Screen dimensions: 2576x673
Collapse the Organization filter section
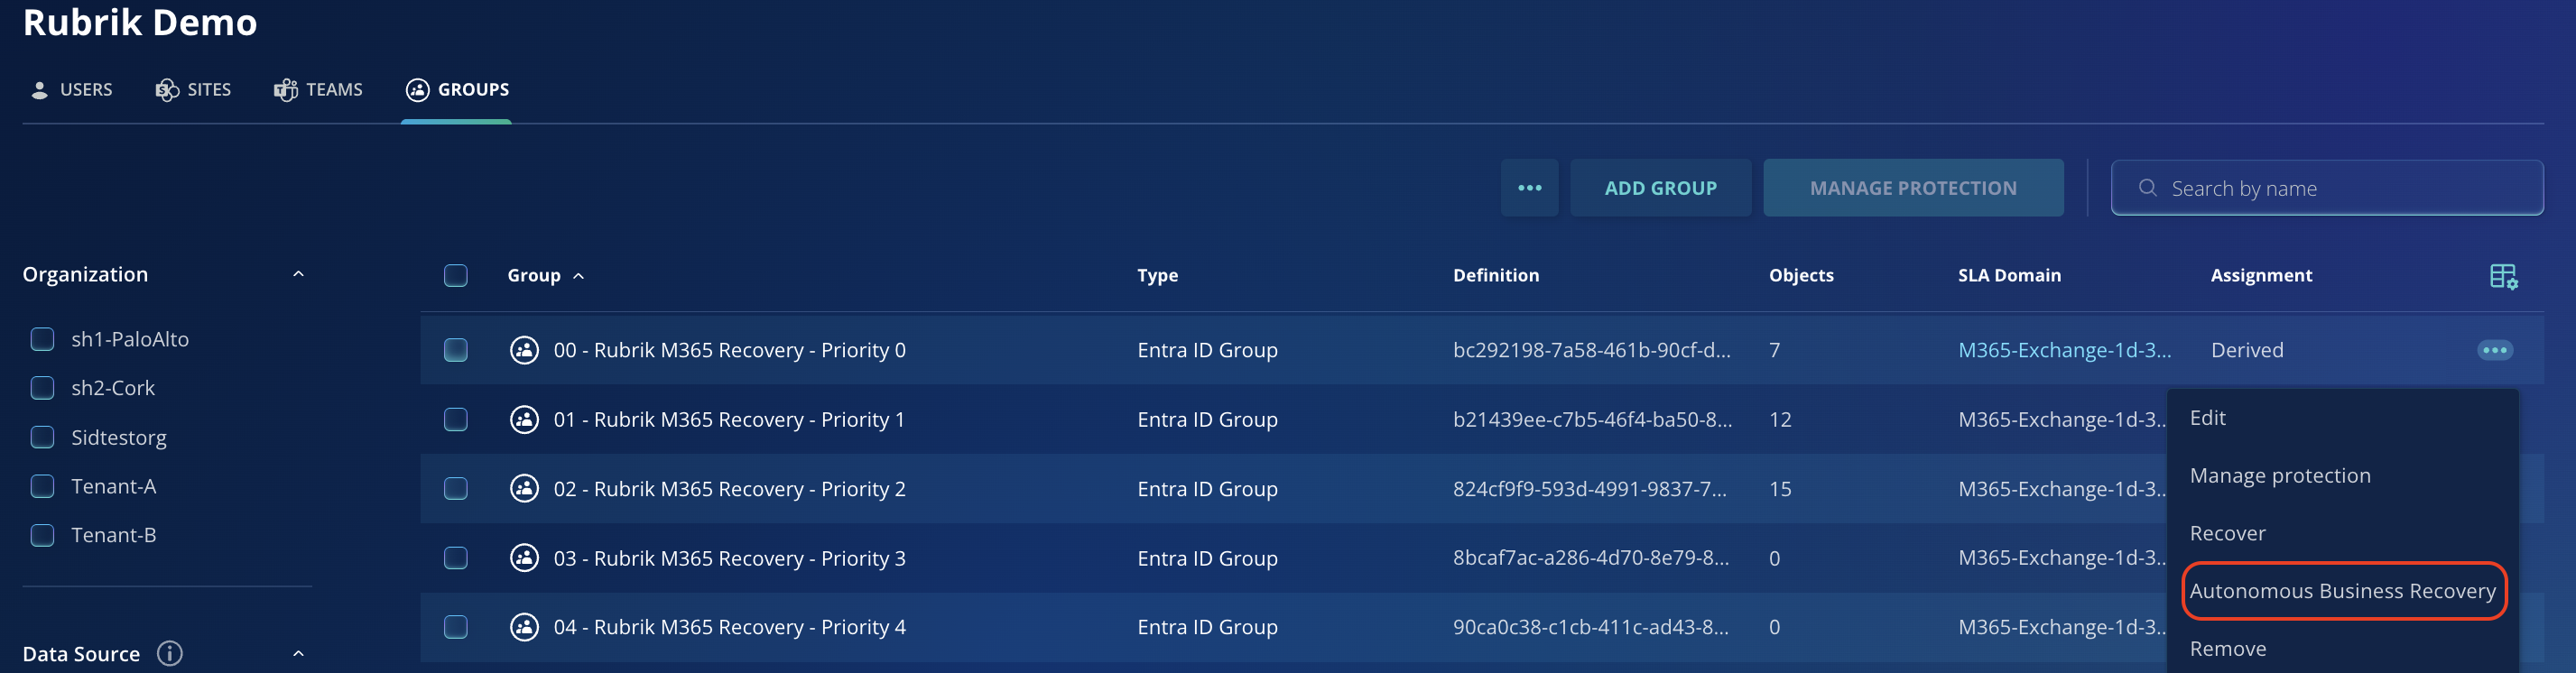tap(298, 274)
